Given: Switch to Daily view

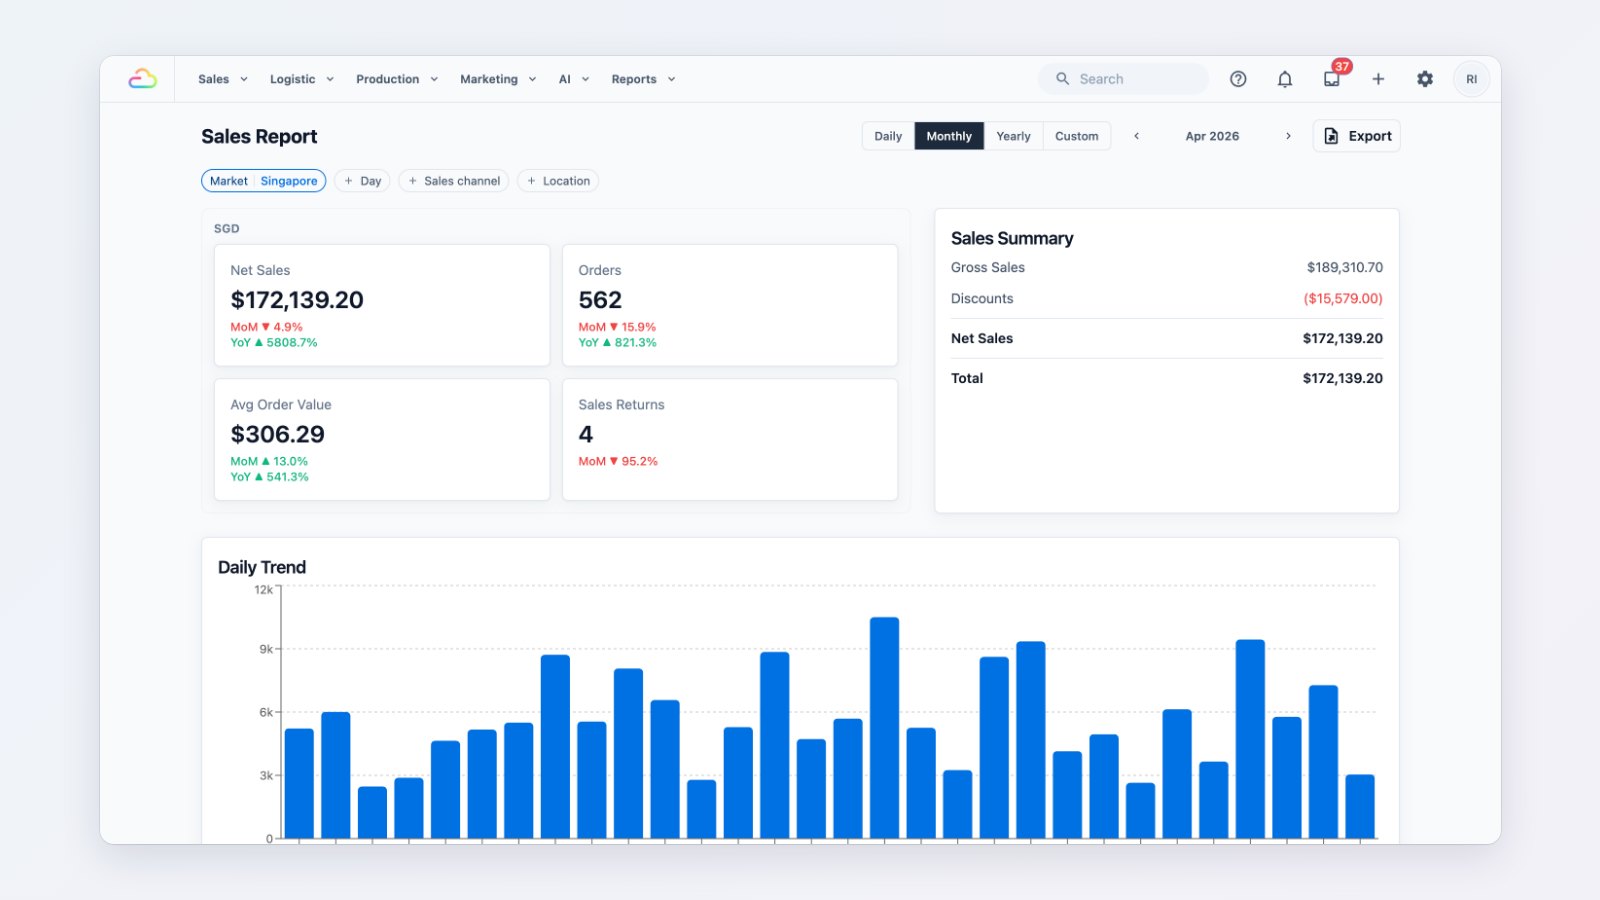Looking at the screenshot, I should pyautogui.click(x=888, y=136).
